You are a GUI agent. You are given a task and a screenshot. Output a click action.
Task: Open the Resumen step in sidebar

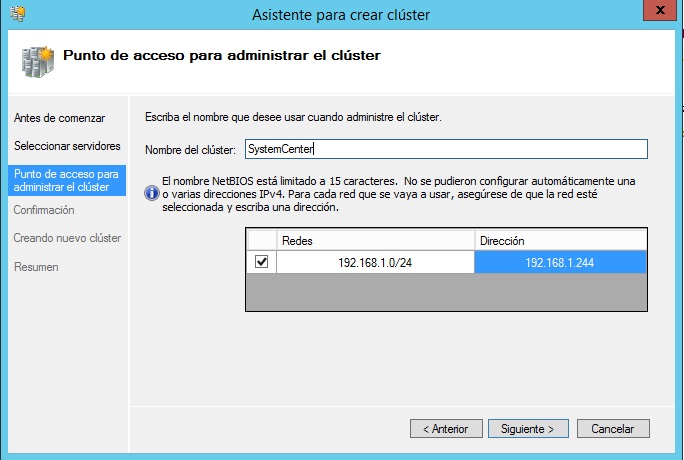point(36,267)
